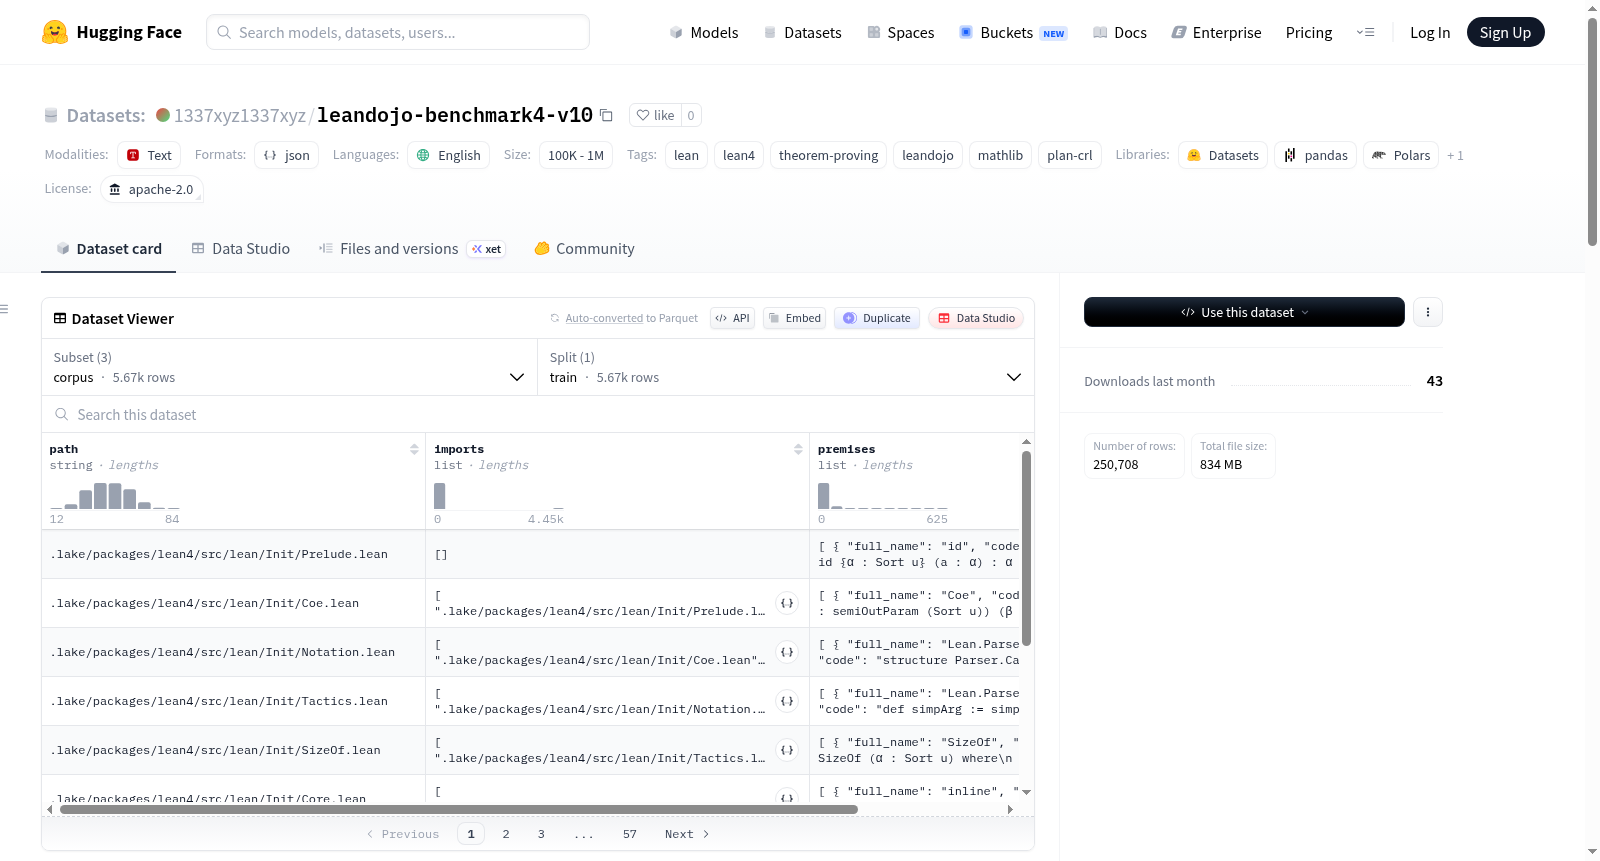This screenshot has width=1600, height=861.
Task: Click the 1337xyz1337xyz owner avatar
Action: [163, 115]
